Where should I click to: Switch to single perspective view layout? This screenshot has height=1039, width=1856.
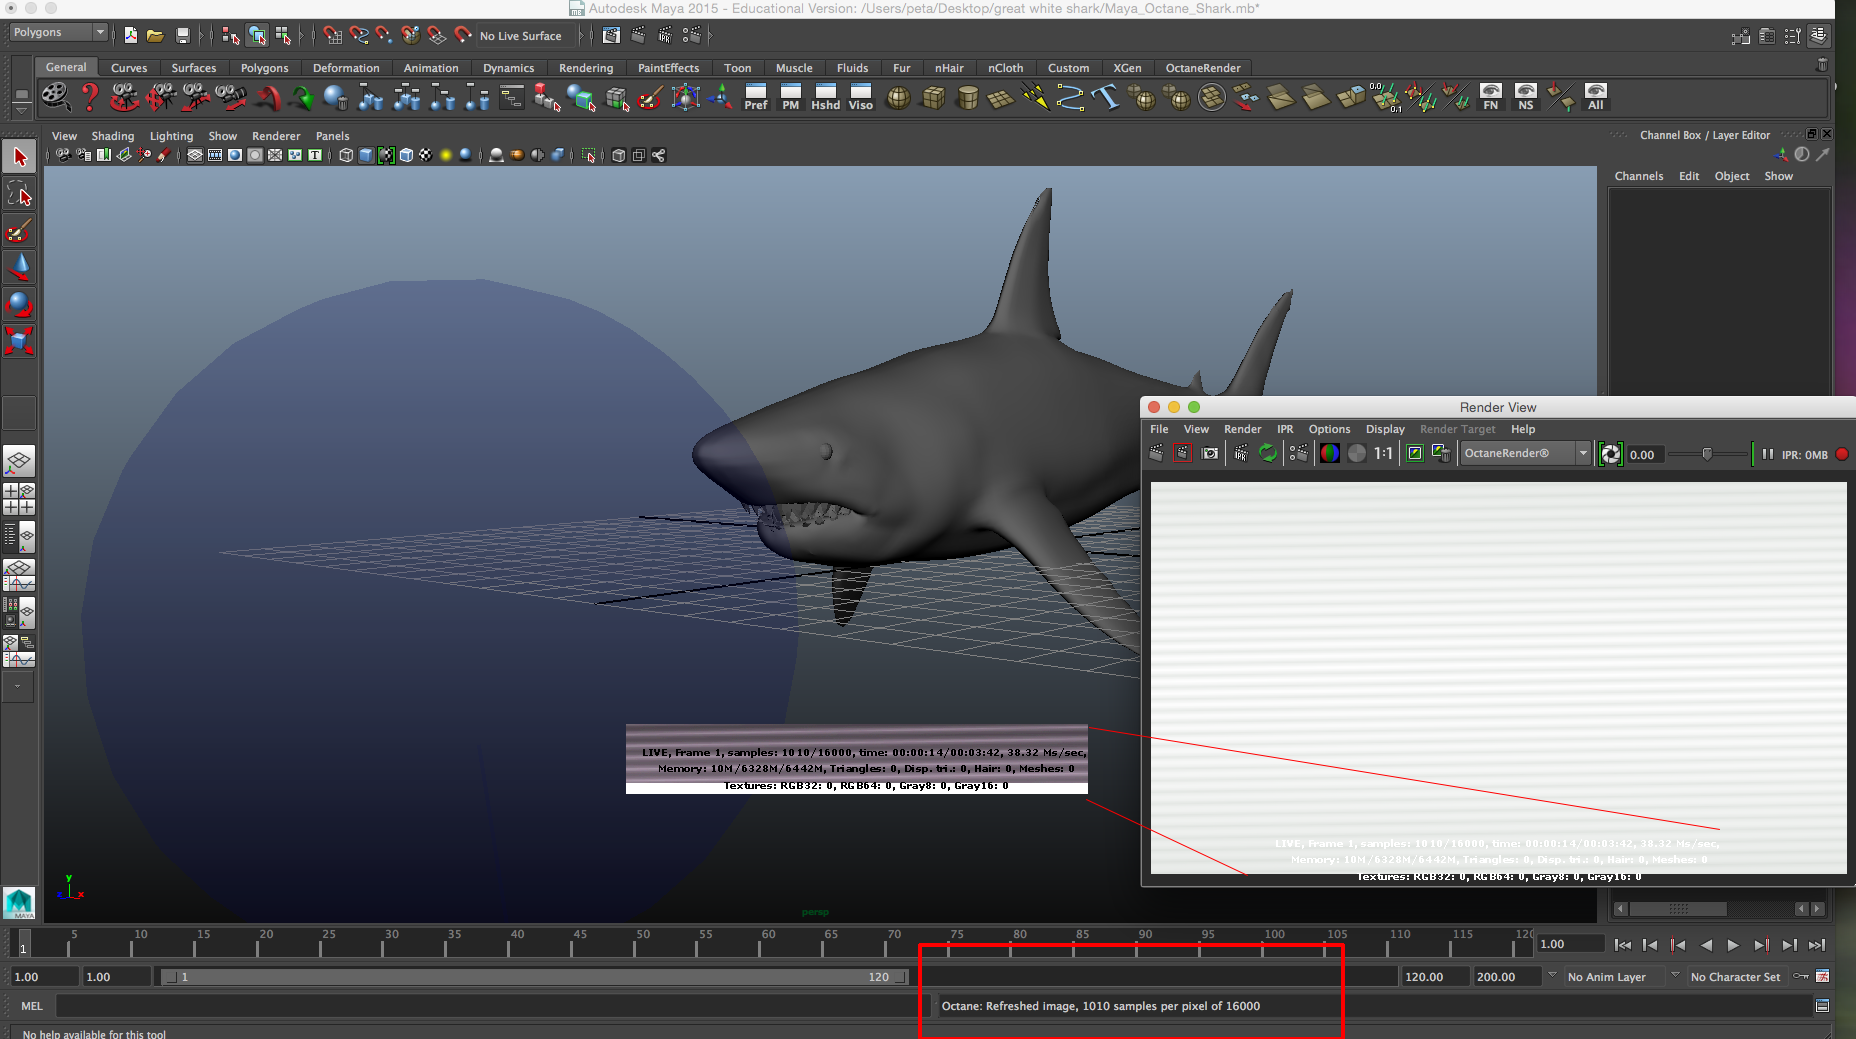coord(20,461)
